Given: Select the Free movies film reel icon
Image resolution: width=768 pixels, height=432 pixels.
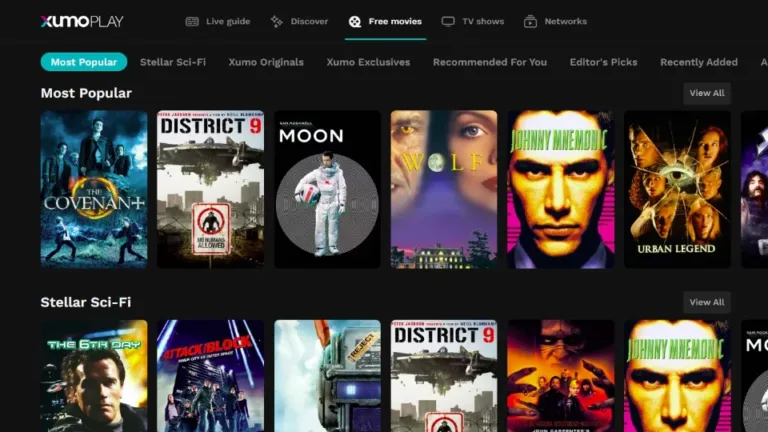Looking at the screenshot, I should [x=355, y=21].
